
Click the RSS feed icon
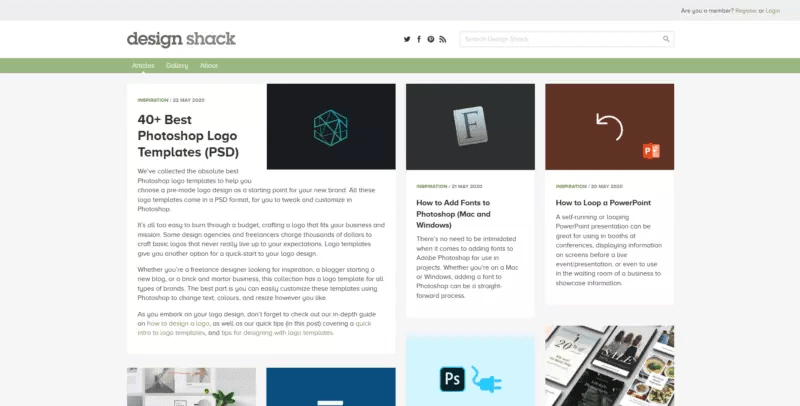point(443,39)
